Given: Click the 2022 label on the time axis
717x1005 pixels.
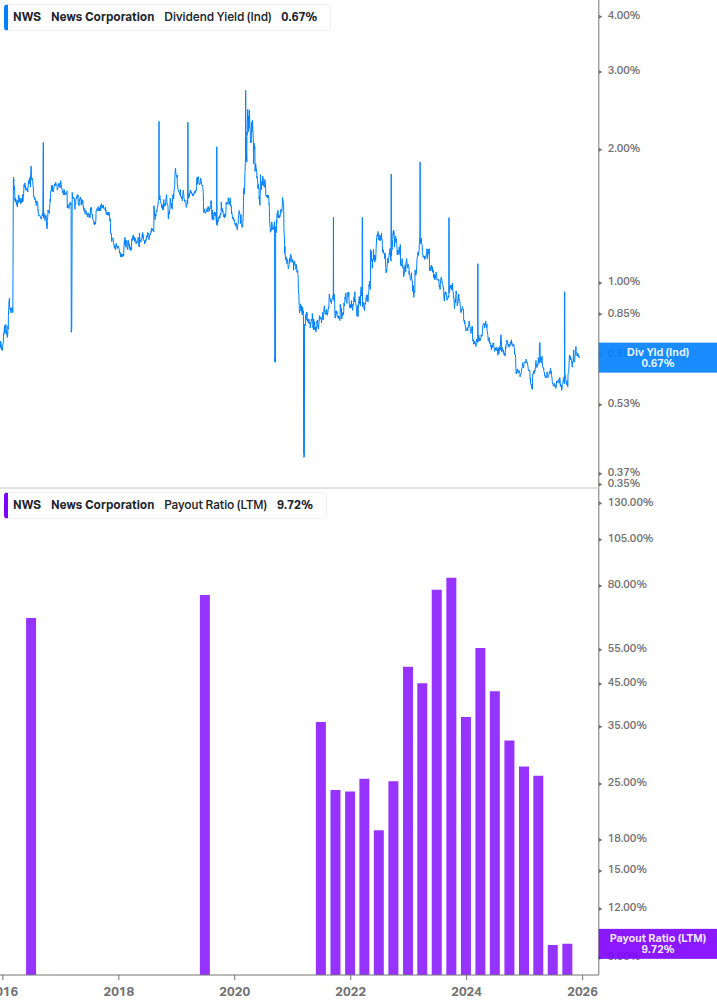Looking at the screenshot, I should [x=350, y=991].
